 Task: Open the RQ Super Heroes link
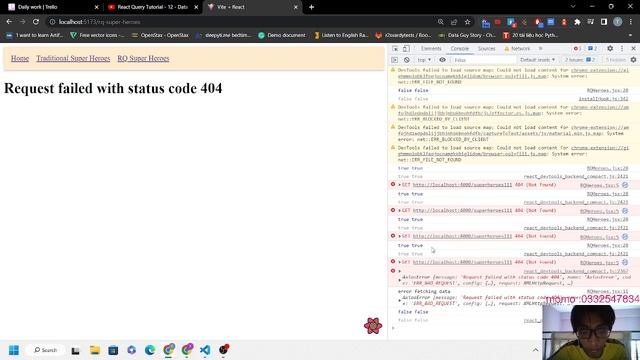click(x=143, y=58)
